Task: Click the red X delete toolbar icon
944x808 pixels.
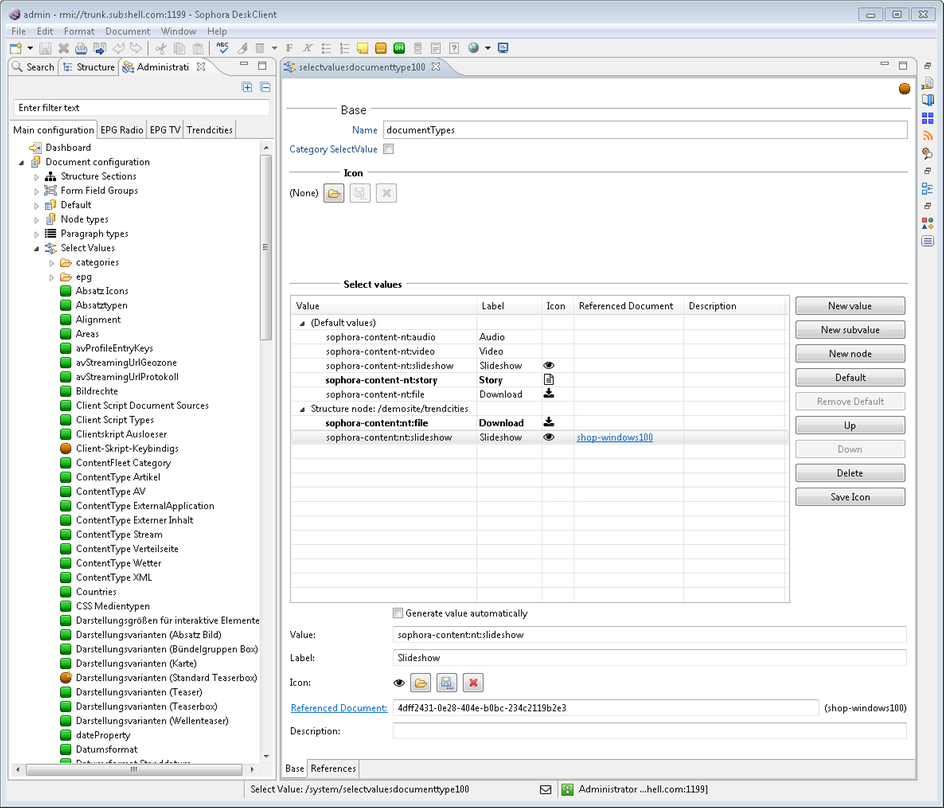Action: (x=63, y=48)
